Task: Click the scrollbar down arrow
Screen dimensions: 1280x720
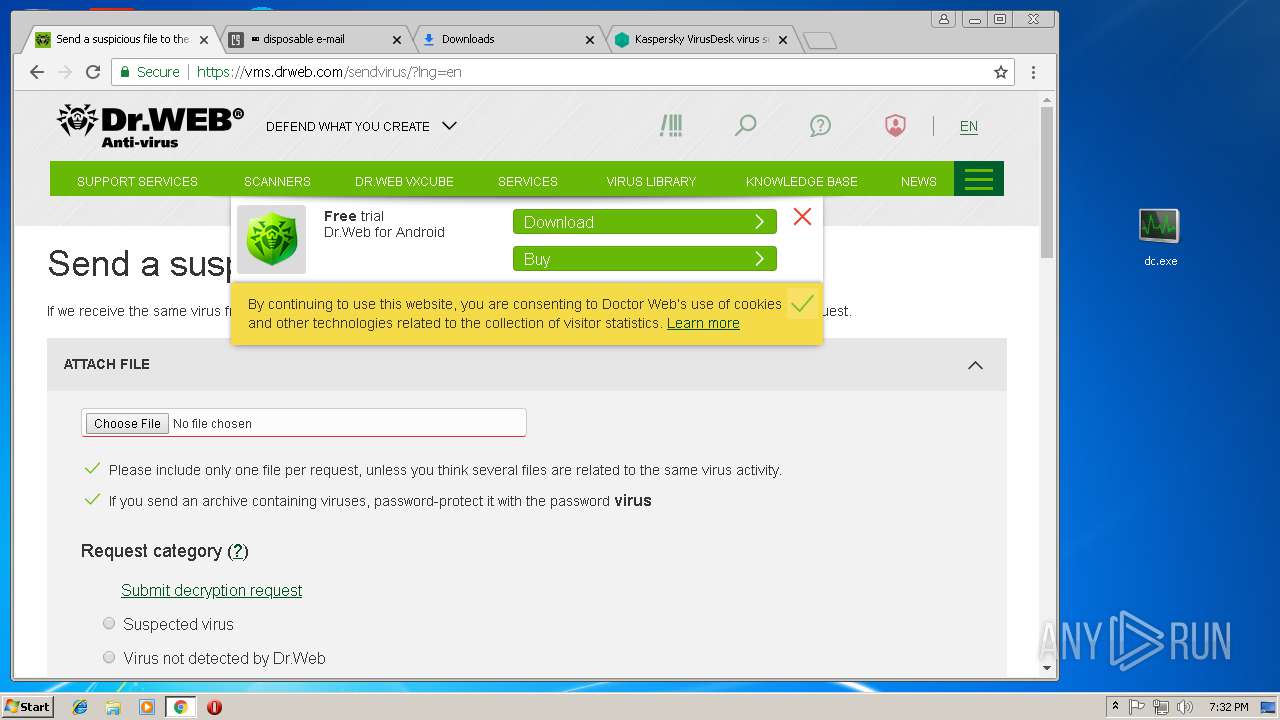Action: click(1047, 668)
